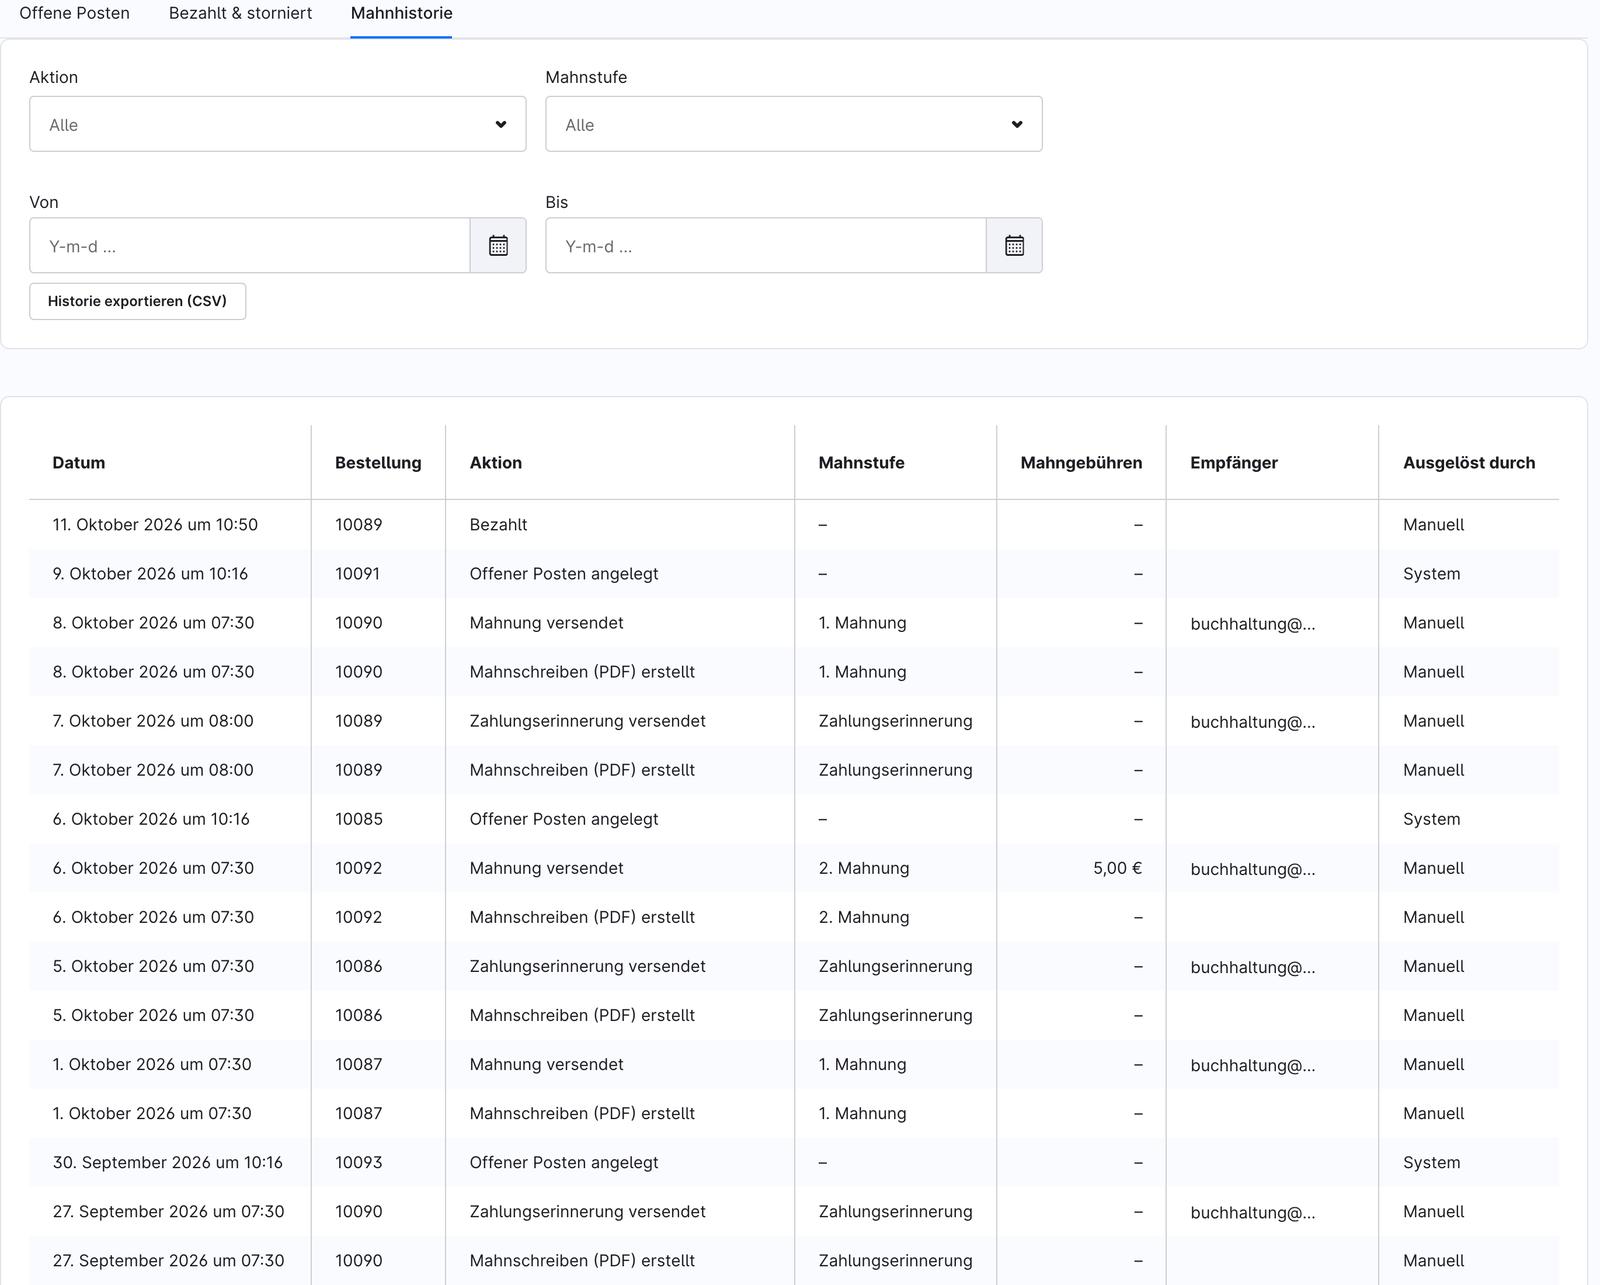Click the Bezahlt action cell
The image size is (1600, 1285).
coord(498,525)
